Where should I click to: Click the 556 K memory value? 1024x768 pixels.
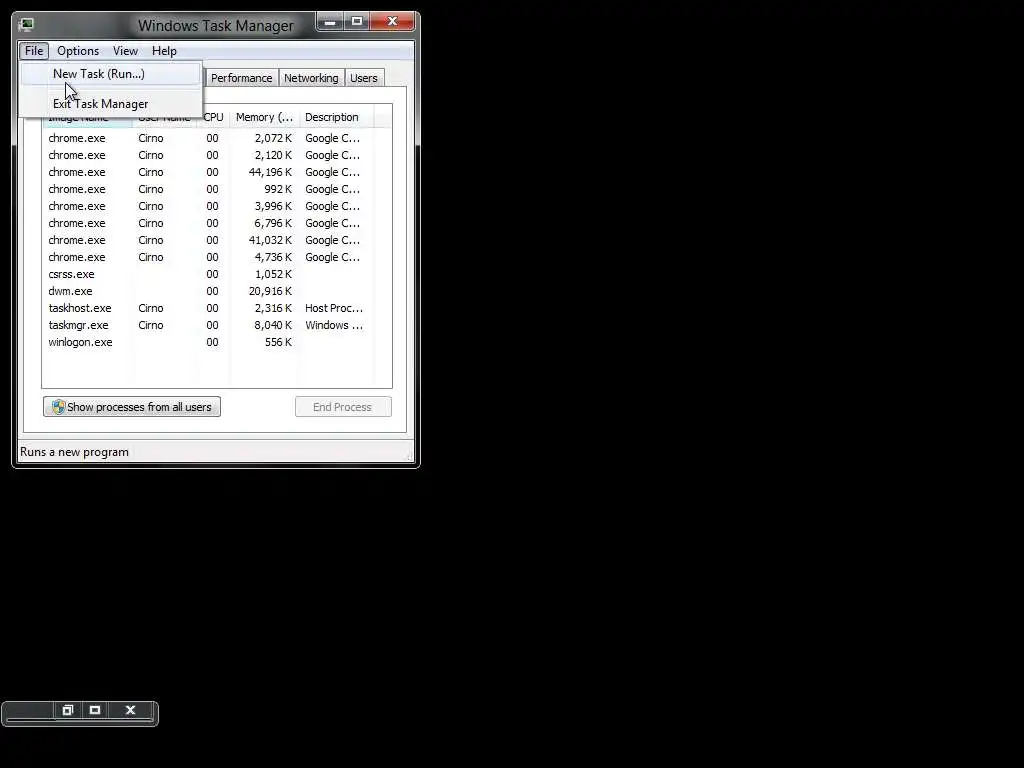click(278, 342)
